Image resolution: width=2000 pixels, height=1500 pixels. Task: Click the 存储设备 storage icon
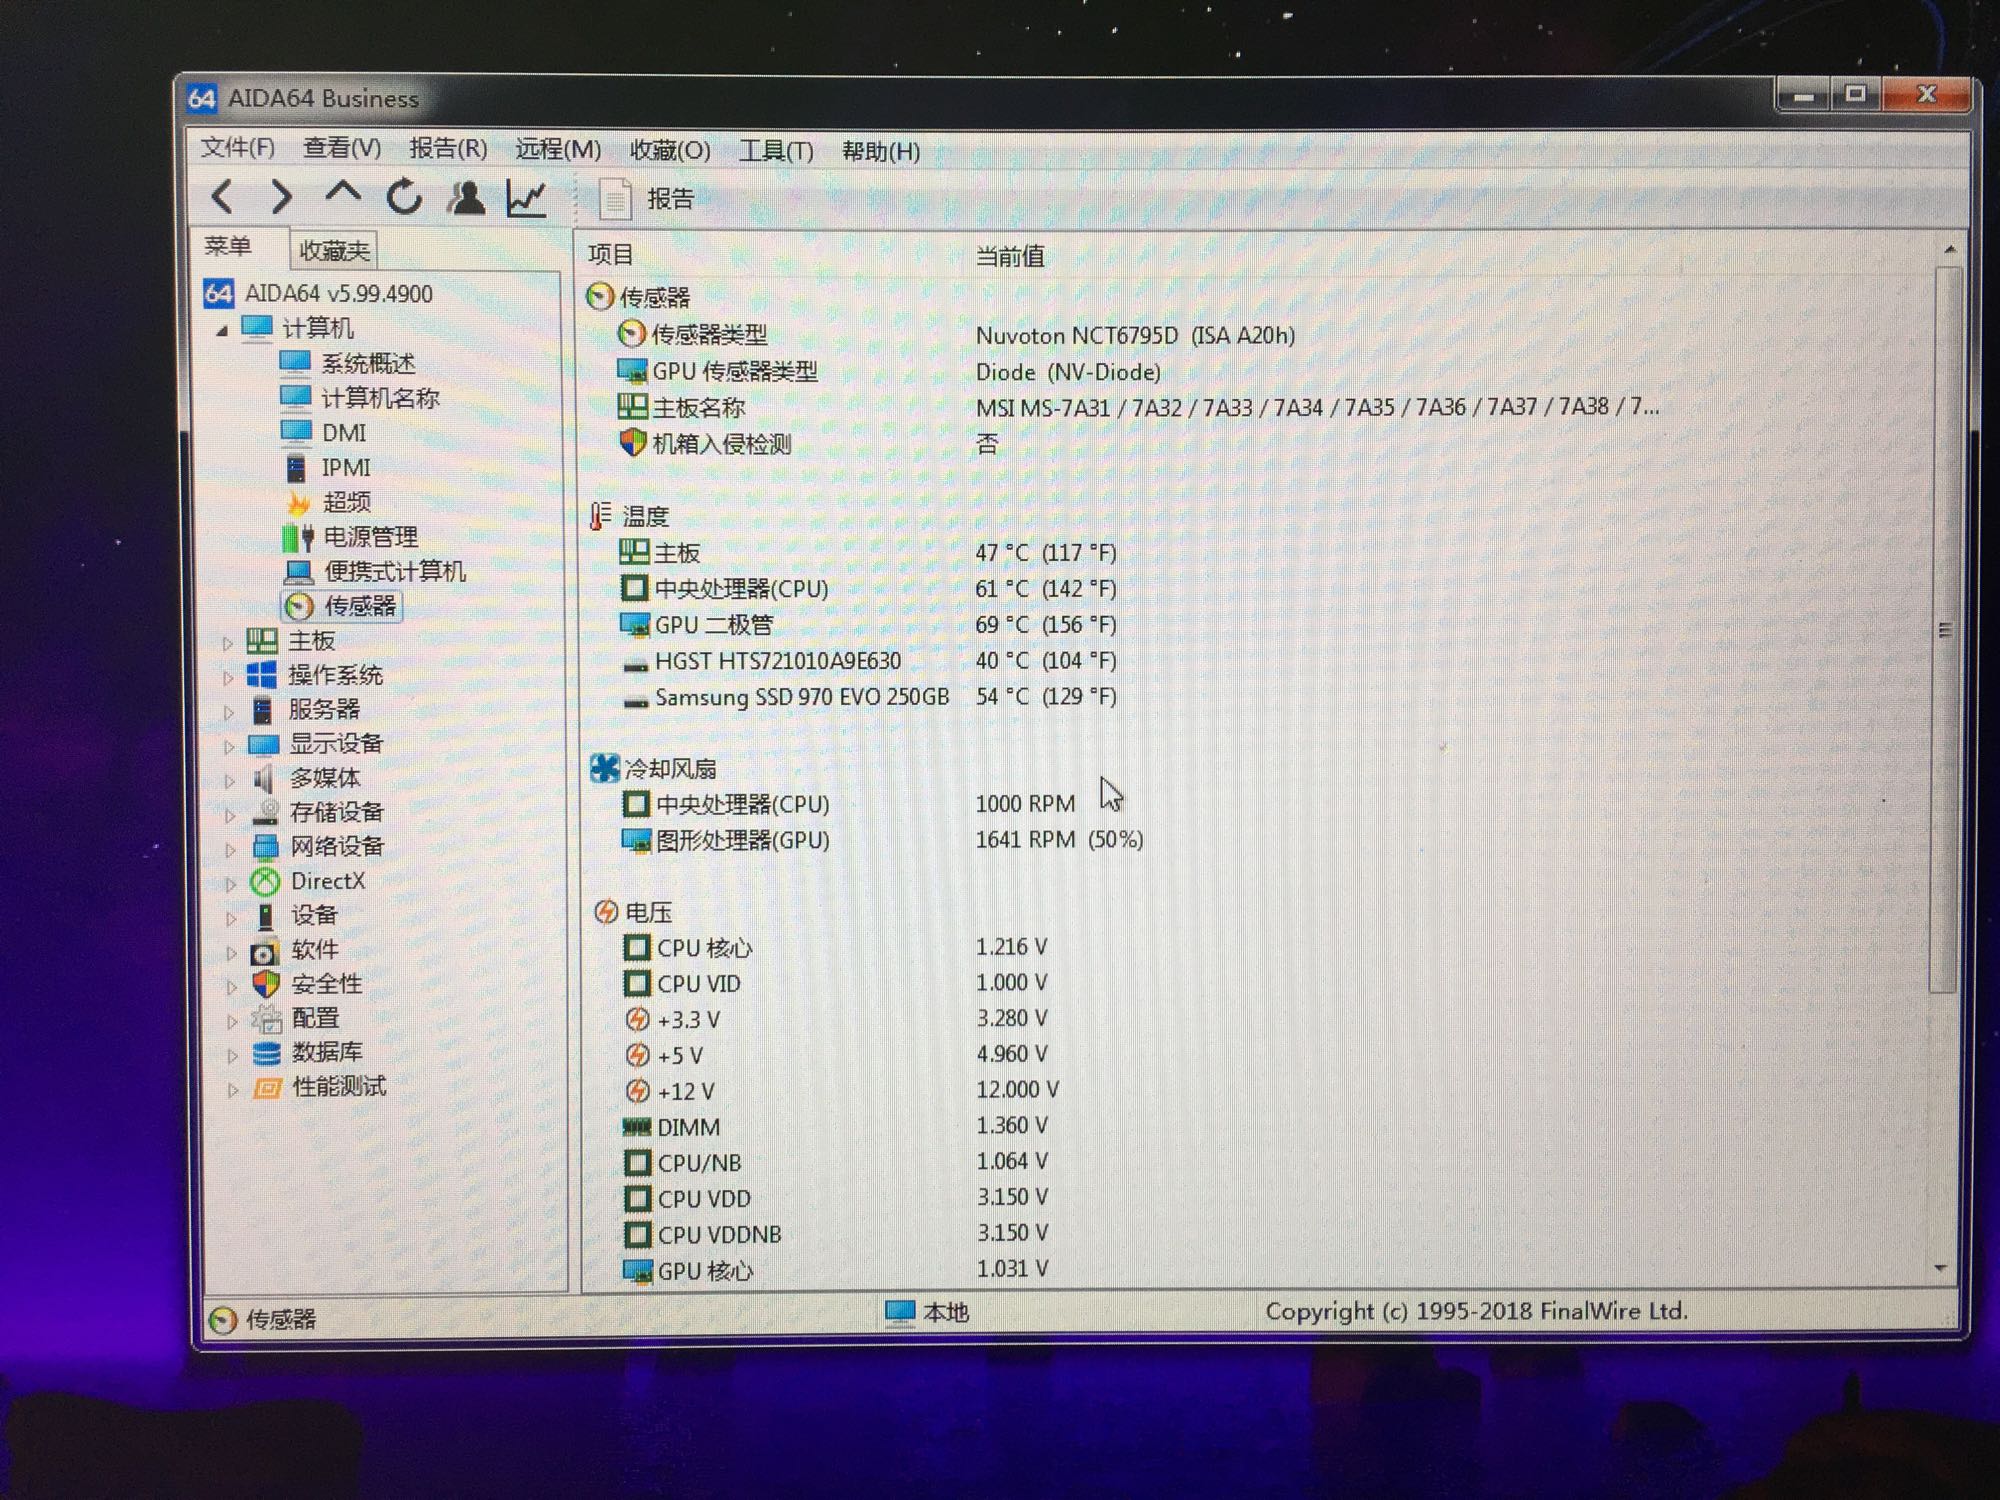pyautogui.click(x=265, y=812)
